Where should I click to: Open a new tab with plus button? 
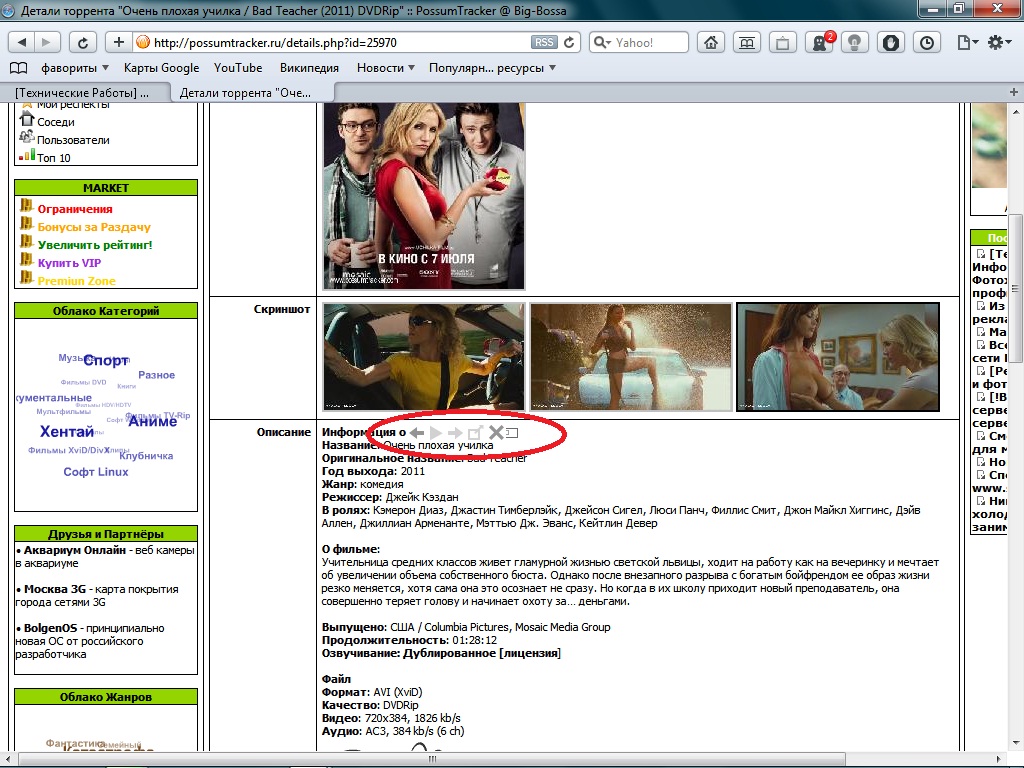(1014, 92)
